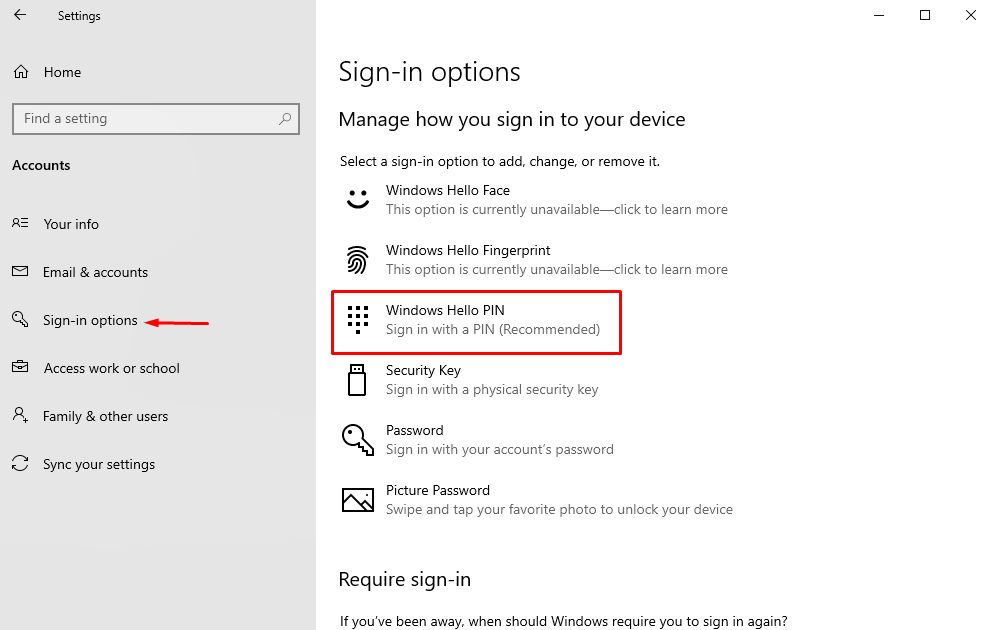Click the Picture Password photo icon

point(357,499)
